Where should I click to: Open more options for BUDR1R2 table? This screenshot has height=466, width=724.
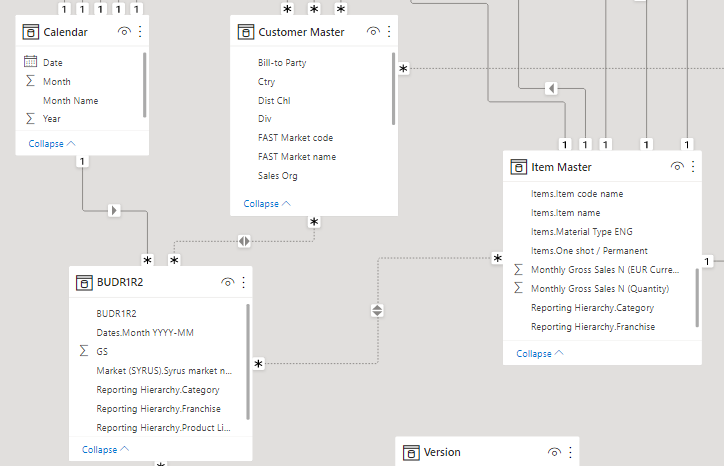tap(243, 282)
